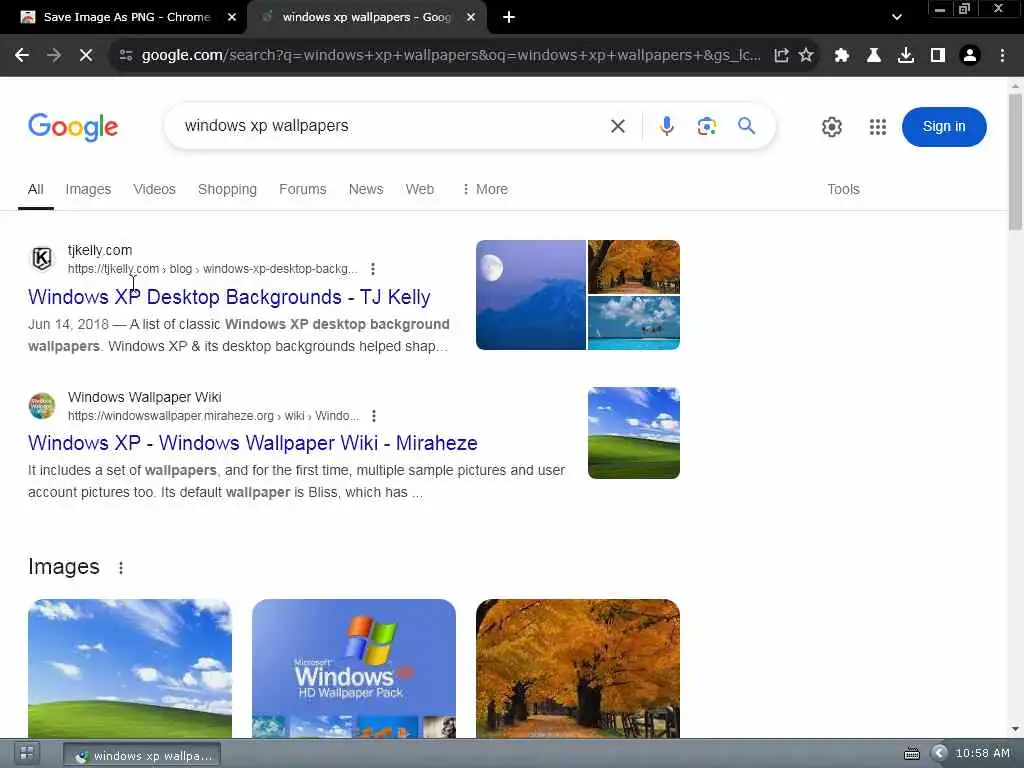Share this page from address bar
1024x768 pixels.
781,56
